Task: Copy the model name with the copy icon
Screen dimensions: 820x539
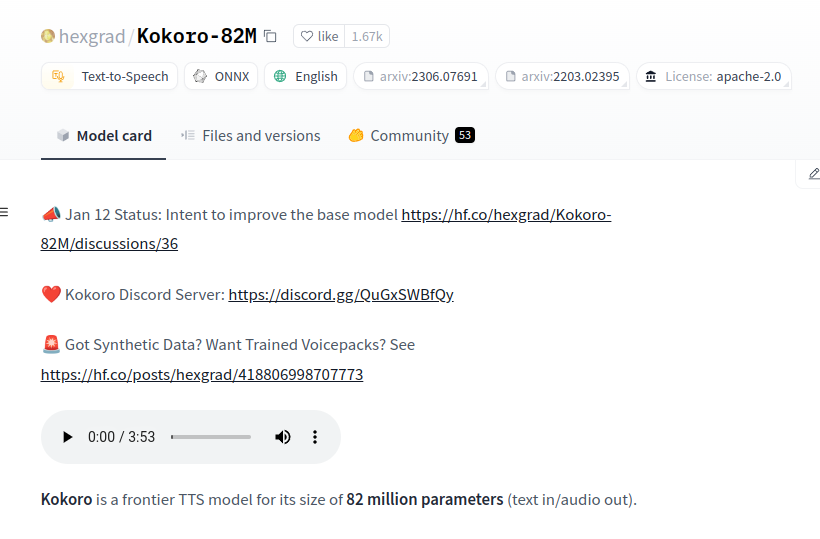Action: coord(270,36)
